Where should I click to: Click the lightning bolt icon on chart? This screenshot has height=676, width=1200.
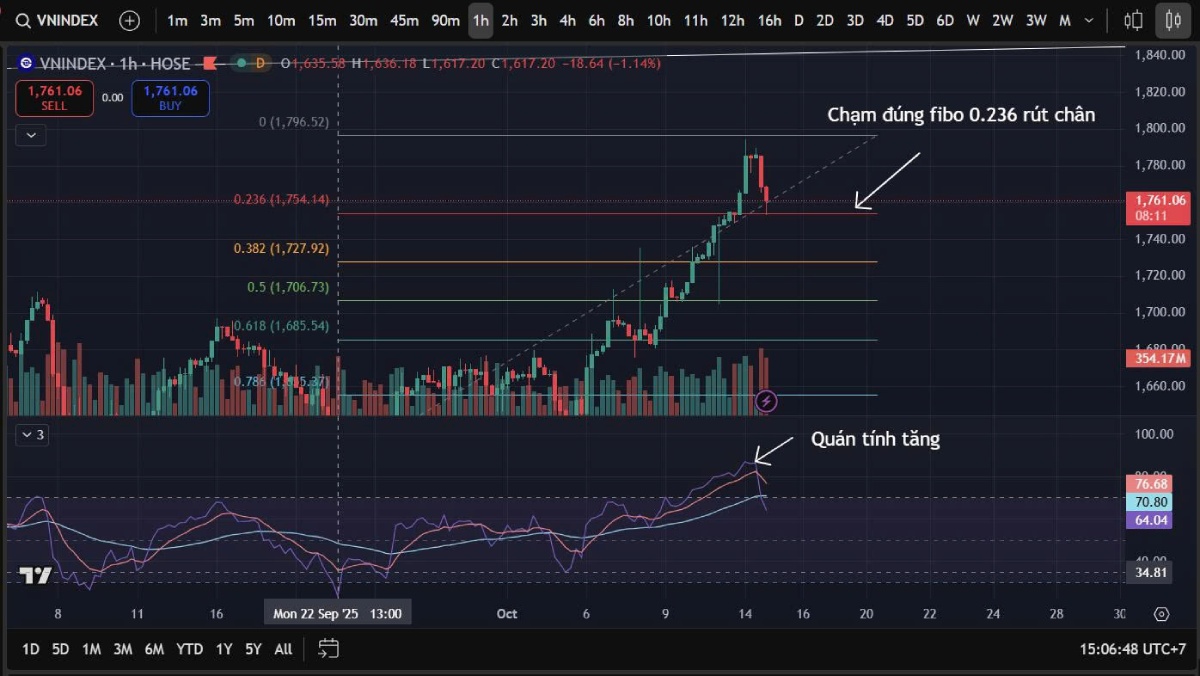click(766, 401)
